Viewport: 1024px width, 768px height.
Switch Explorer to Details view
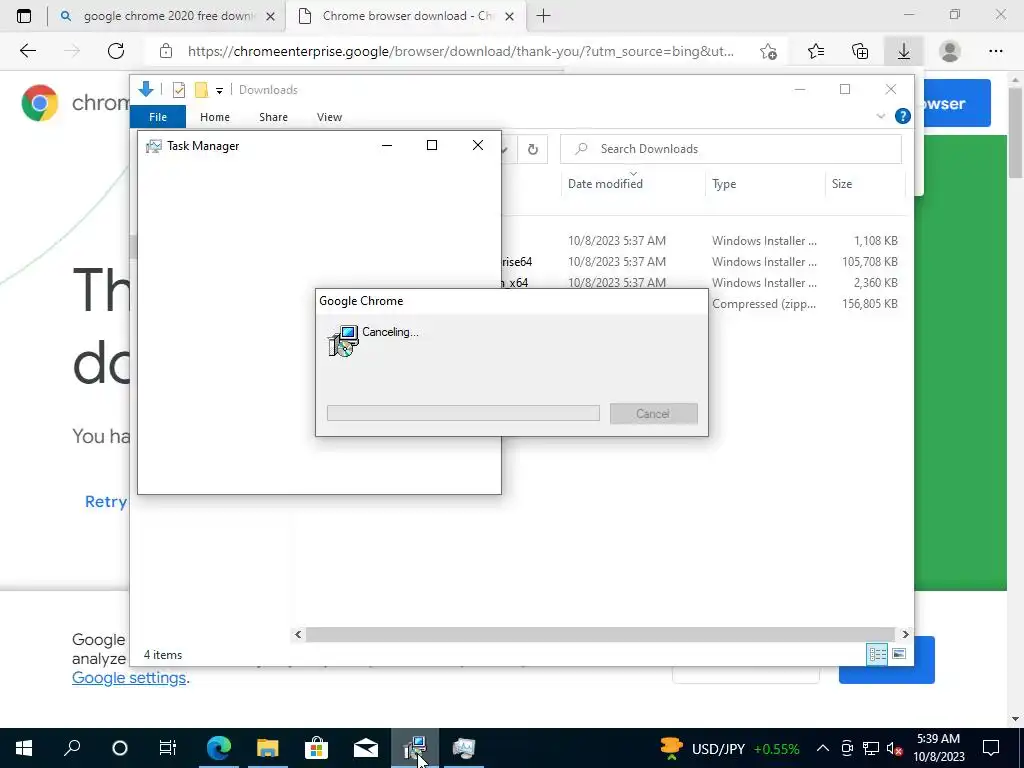click(x=877, y=654)
